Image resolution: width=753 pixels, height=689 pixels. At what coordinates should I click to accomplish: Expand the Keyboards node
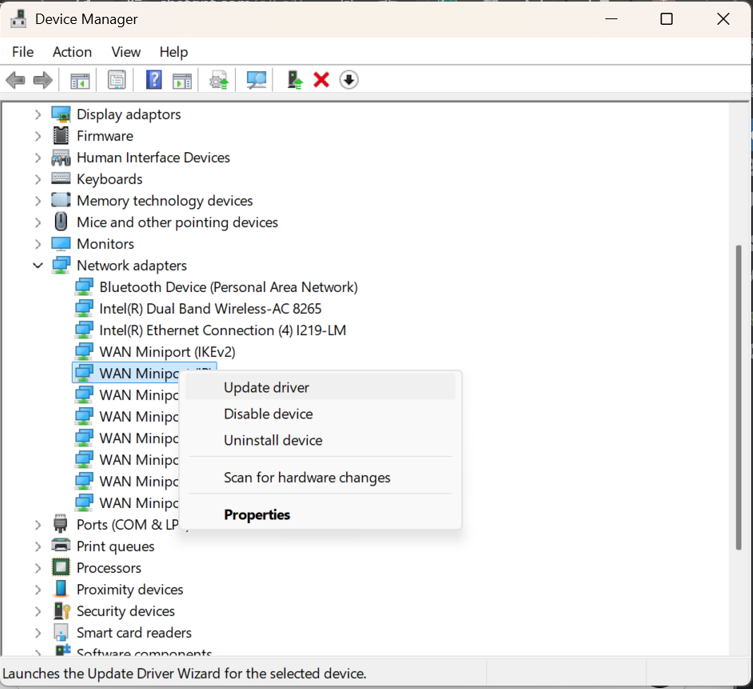pos(38,180)
